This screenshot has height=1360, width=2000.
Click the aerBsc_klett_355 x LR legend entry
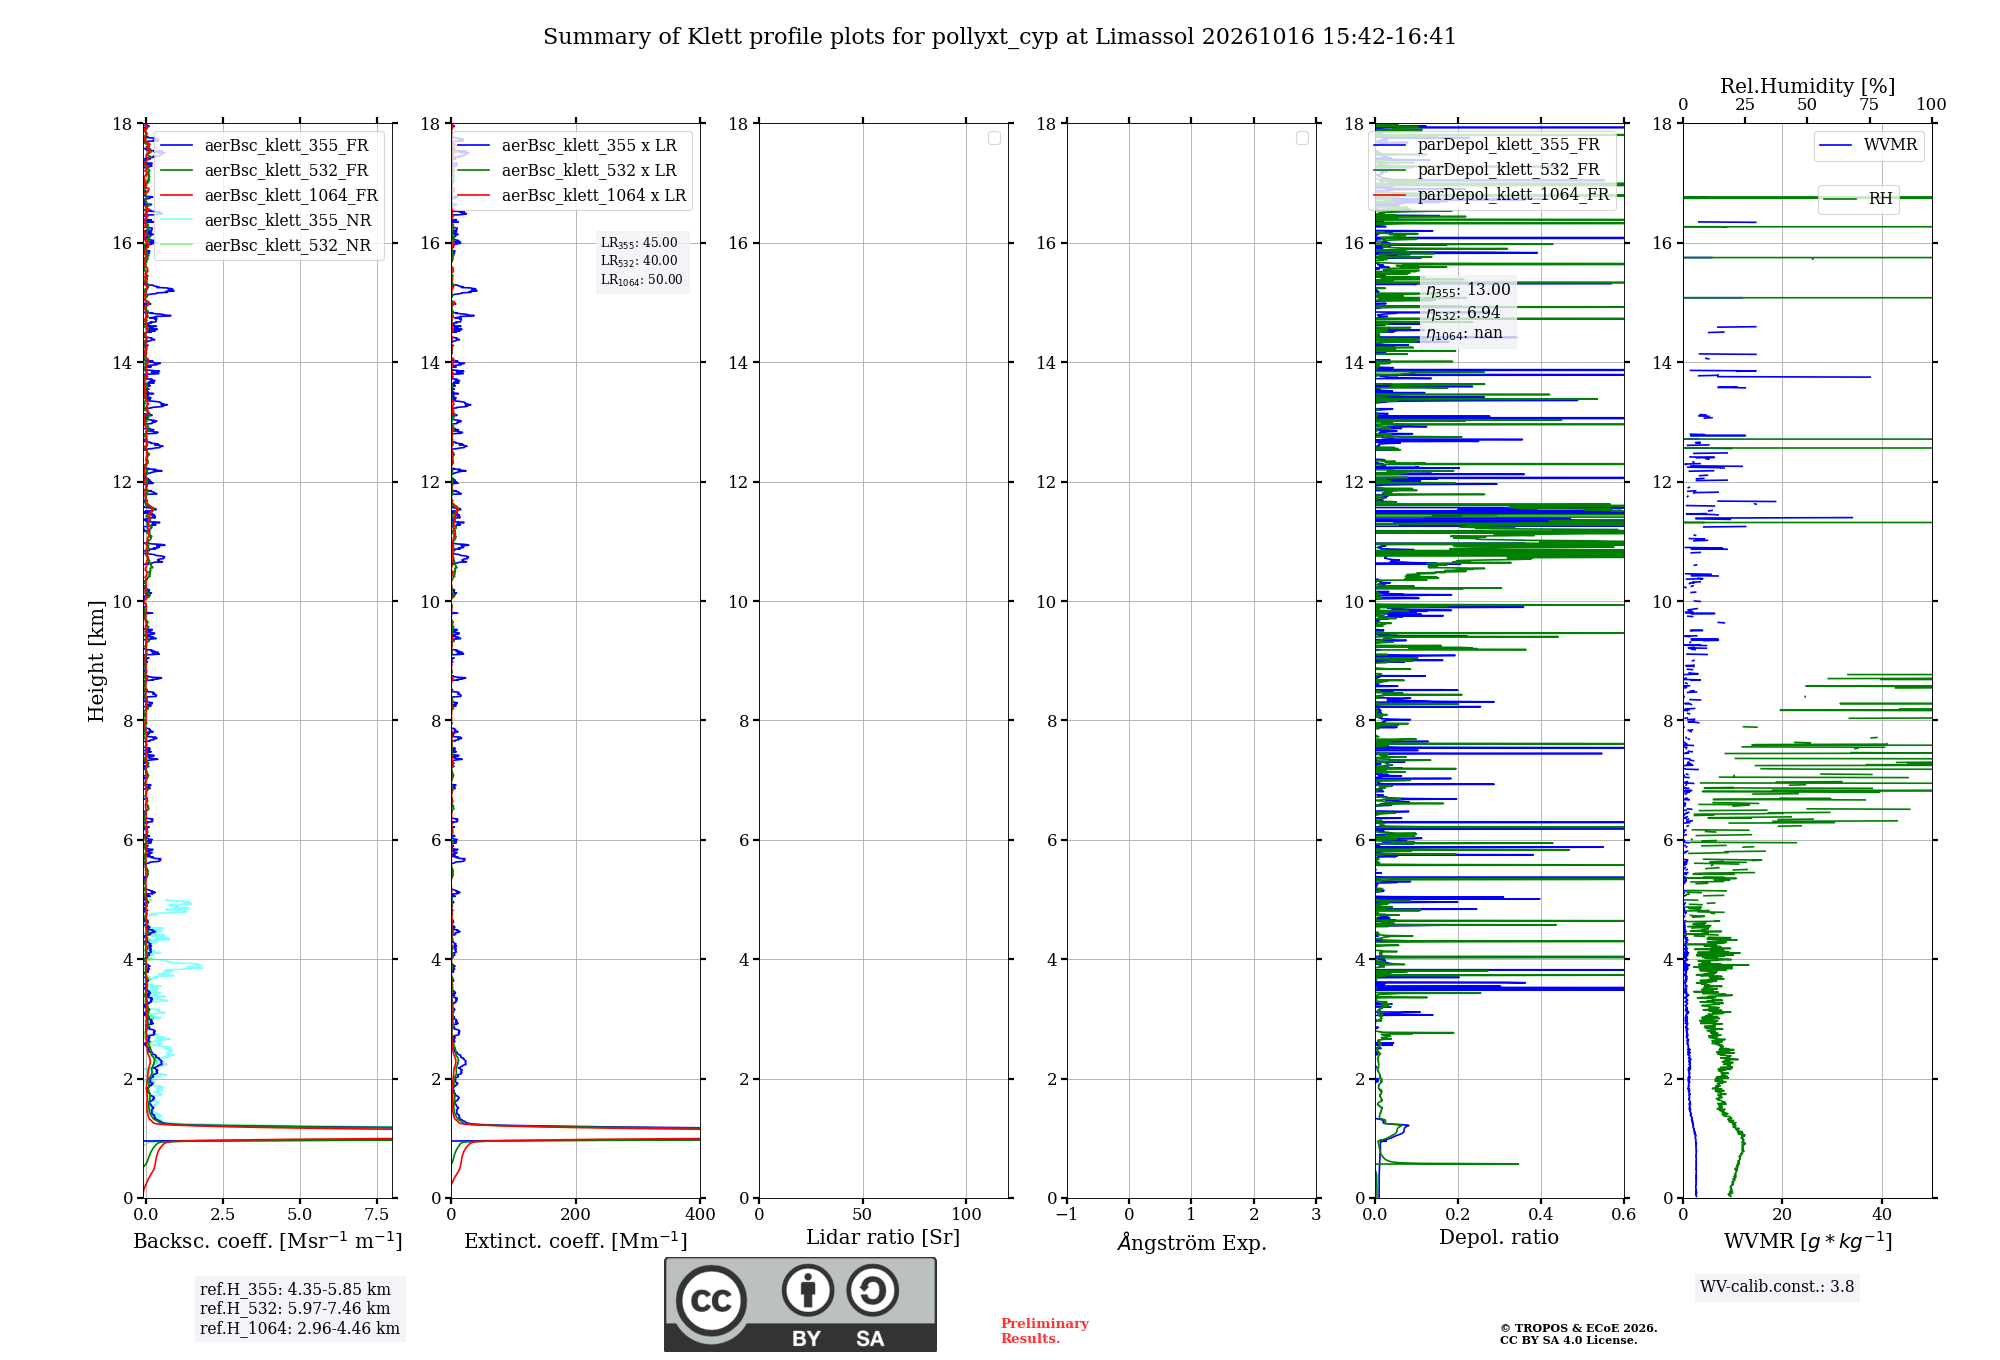click(x=567, y=146)
